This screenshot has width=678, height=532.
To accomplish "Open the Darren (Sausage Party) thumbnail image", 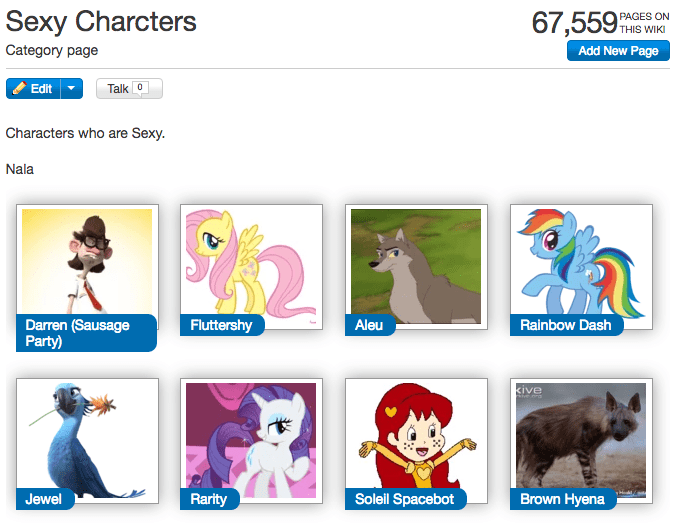I will (87, 262).
